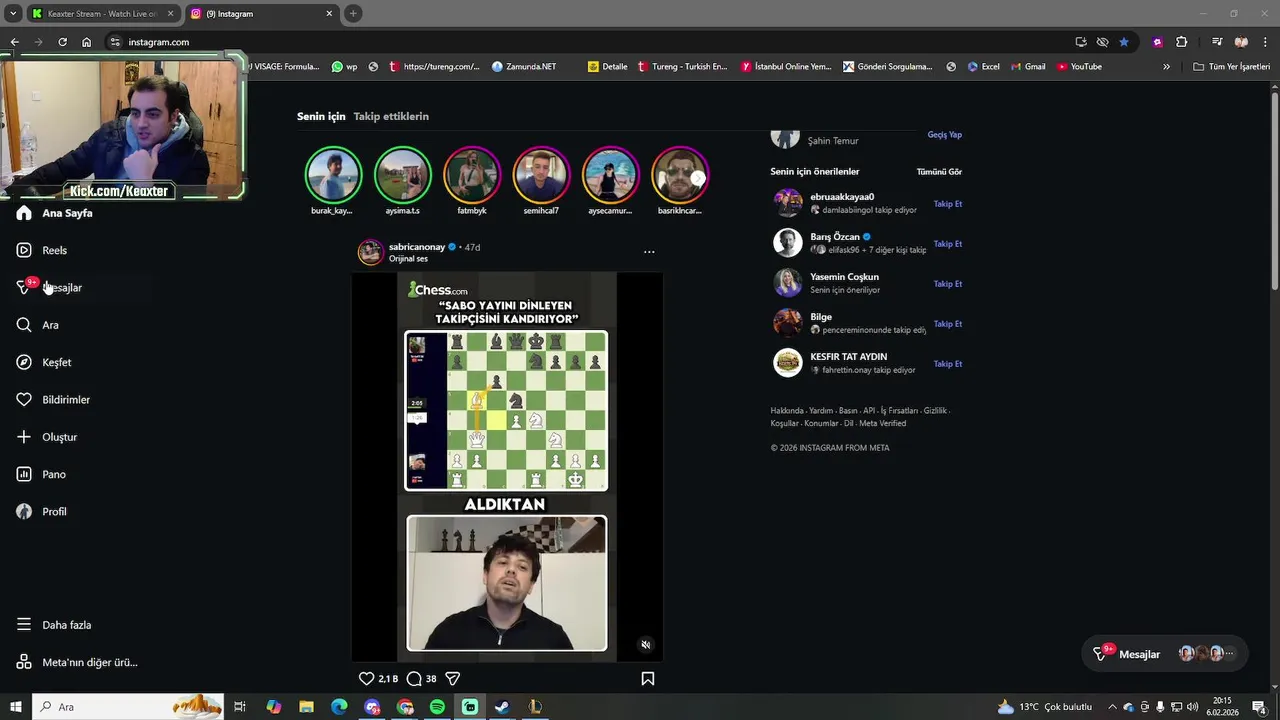Open Pano dashboard
This screenshot has width=1280, height=720.
coord(41,474)
